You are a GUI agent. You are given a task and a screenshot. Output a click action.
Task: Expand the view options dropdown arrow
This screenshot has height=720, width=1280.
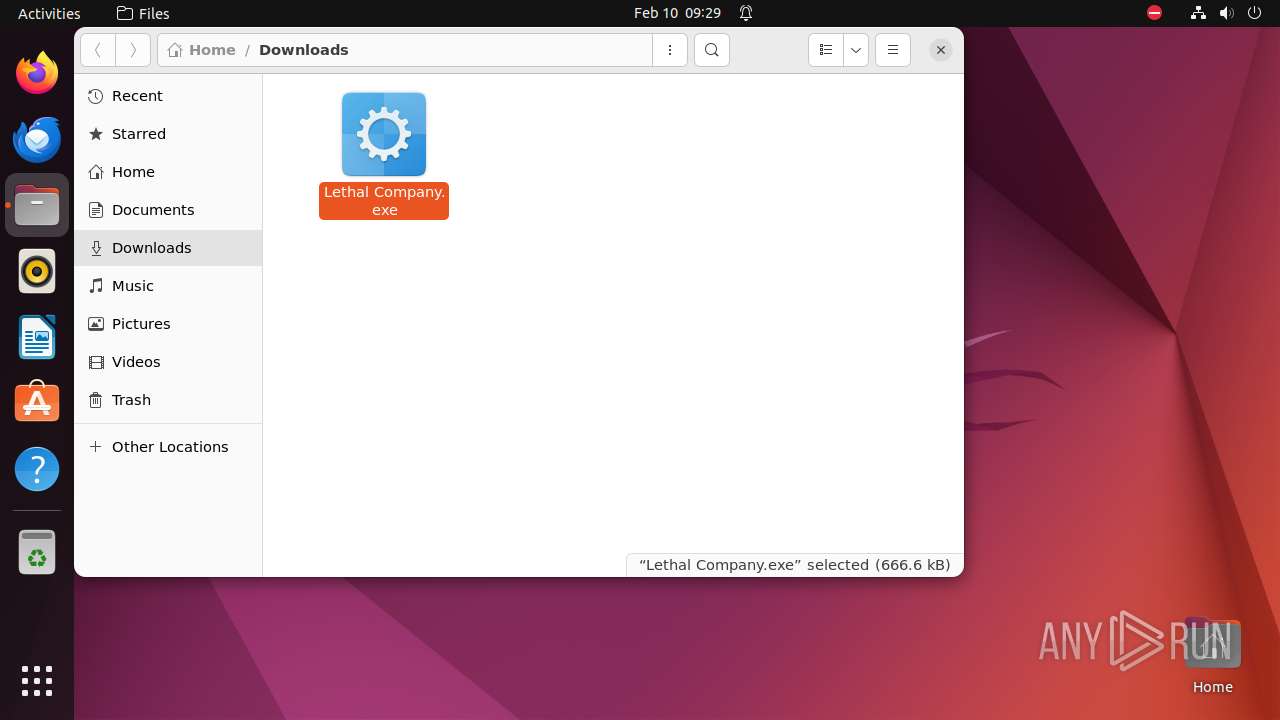click(x=856, y=50)
